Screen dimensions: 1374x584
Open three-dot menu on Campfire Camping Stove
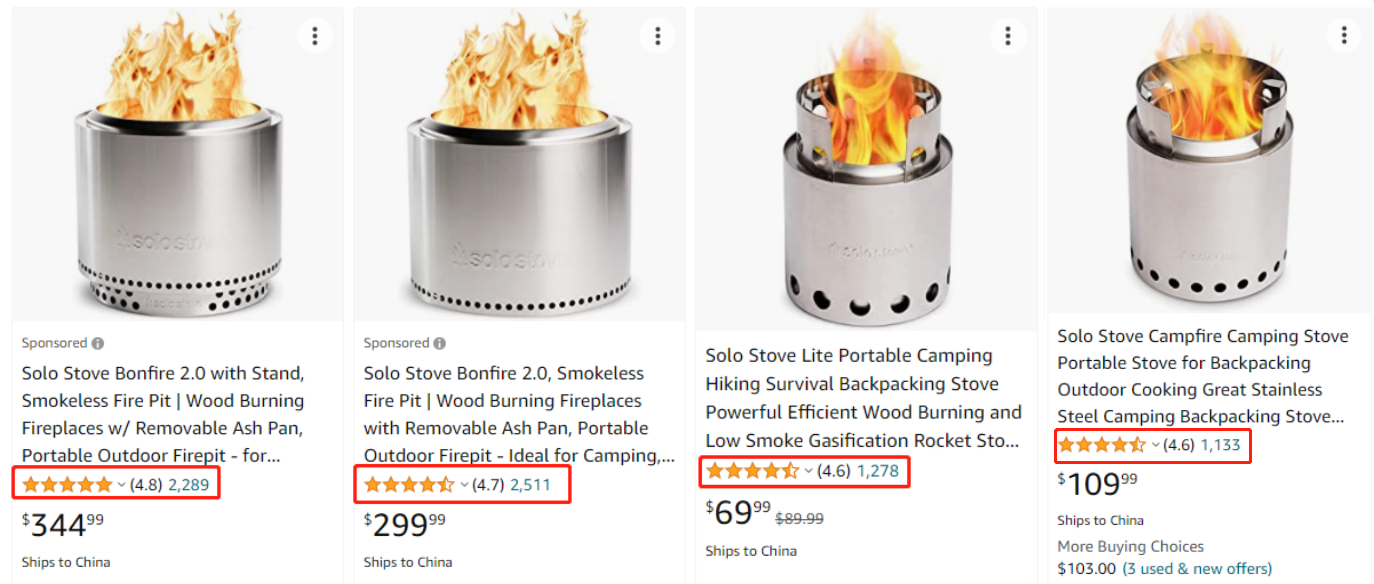(1343, 36)
